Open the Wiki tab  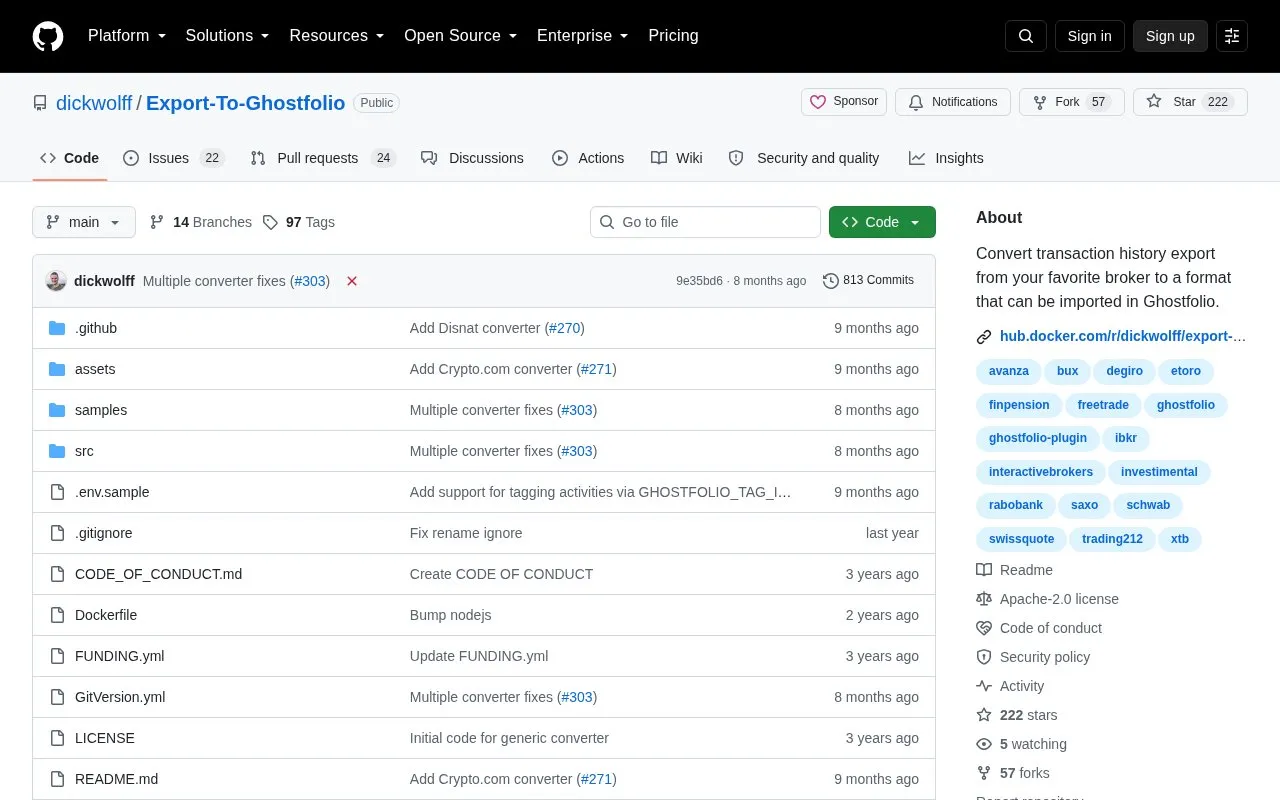[677, 158]
